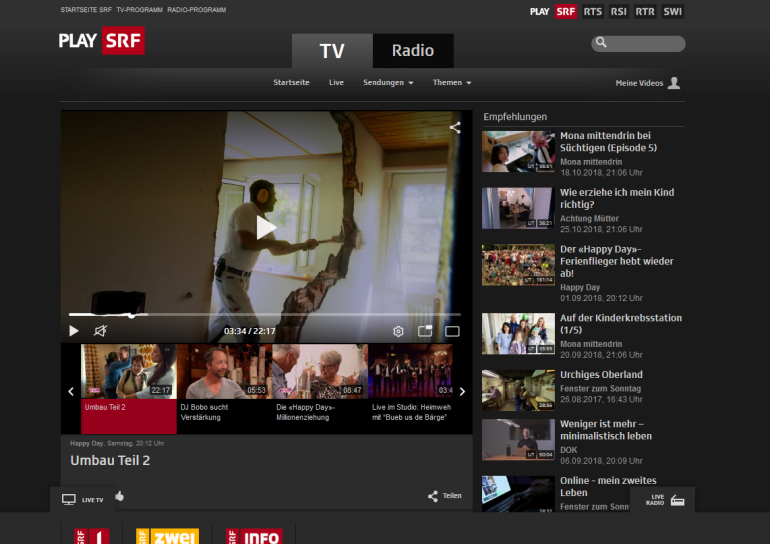This screenshot has height=544, width=770.
Task: Open Weniger ist mehr title link
Action: click(606, 430)
